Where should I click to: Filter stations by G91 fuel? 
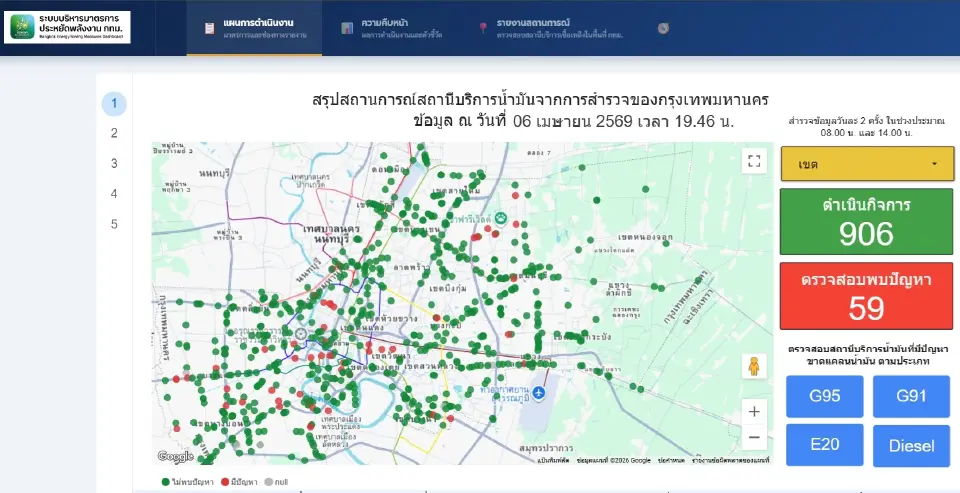click(912, 396)
